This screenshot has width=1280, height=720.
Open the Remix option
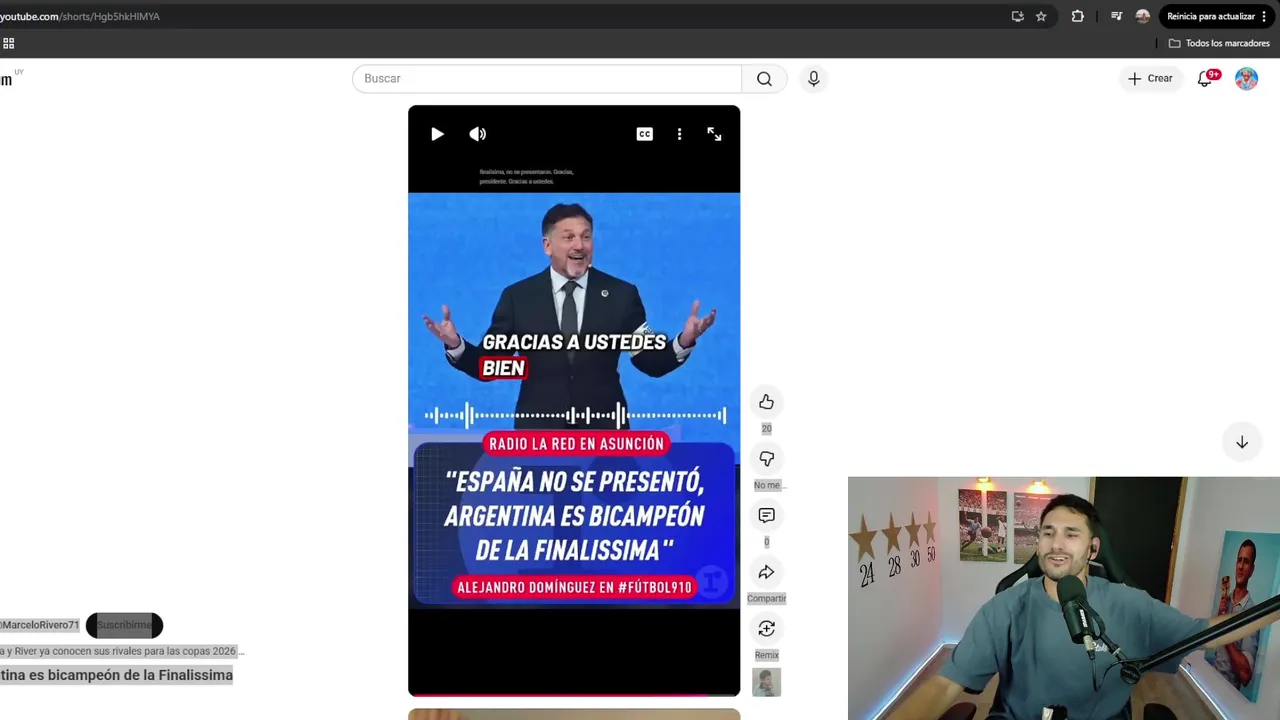[766, 628]
